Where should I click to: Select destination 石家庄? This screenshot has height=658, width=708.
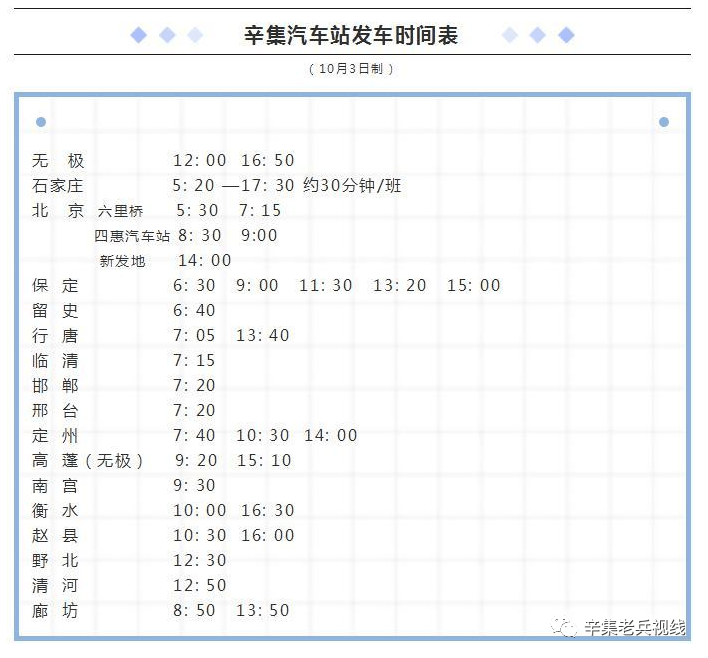[57, 186]
